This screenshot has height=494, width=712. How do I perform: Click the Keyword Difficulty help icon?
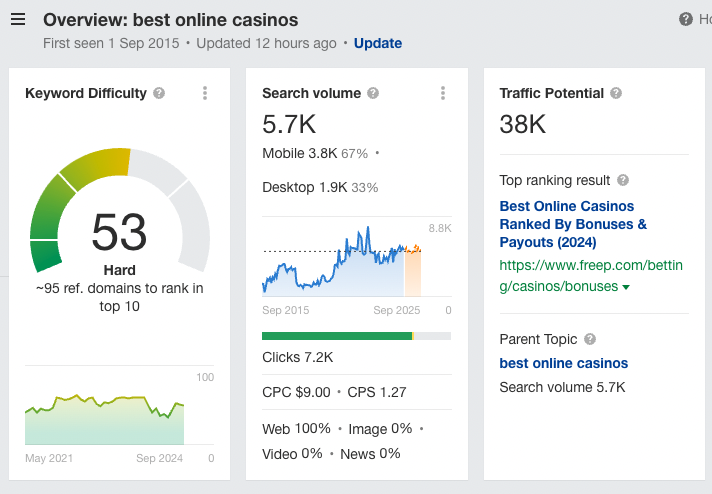pyautogui.click(x=159, y=93)
